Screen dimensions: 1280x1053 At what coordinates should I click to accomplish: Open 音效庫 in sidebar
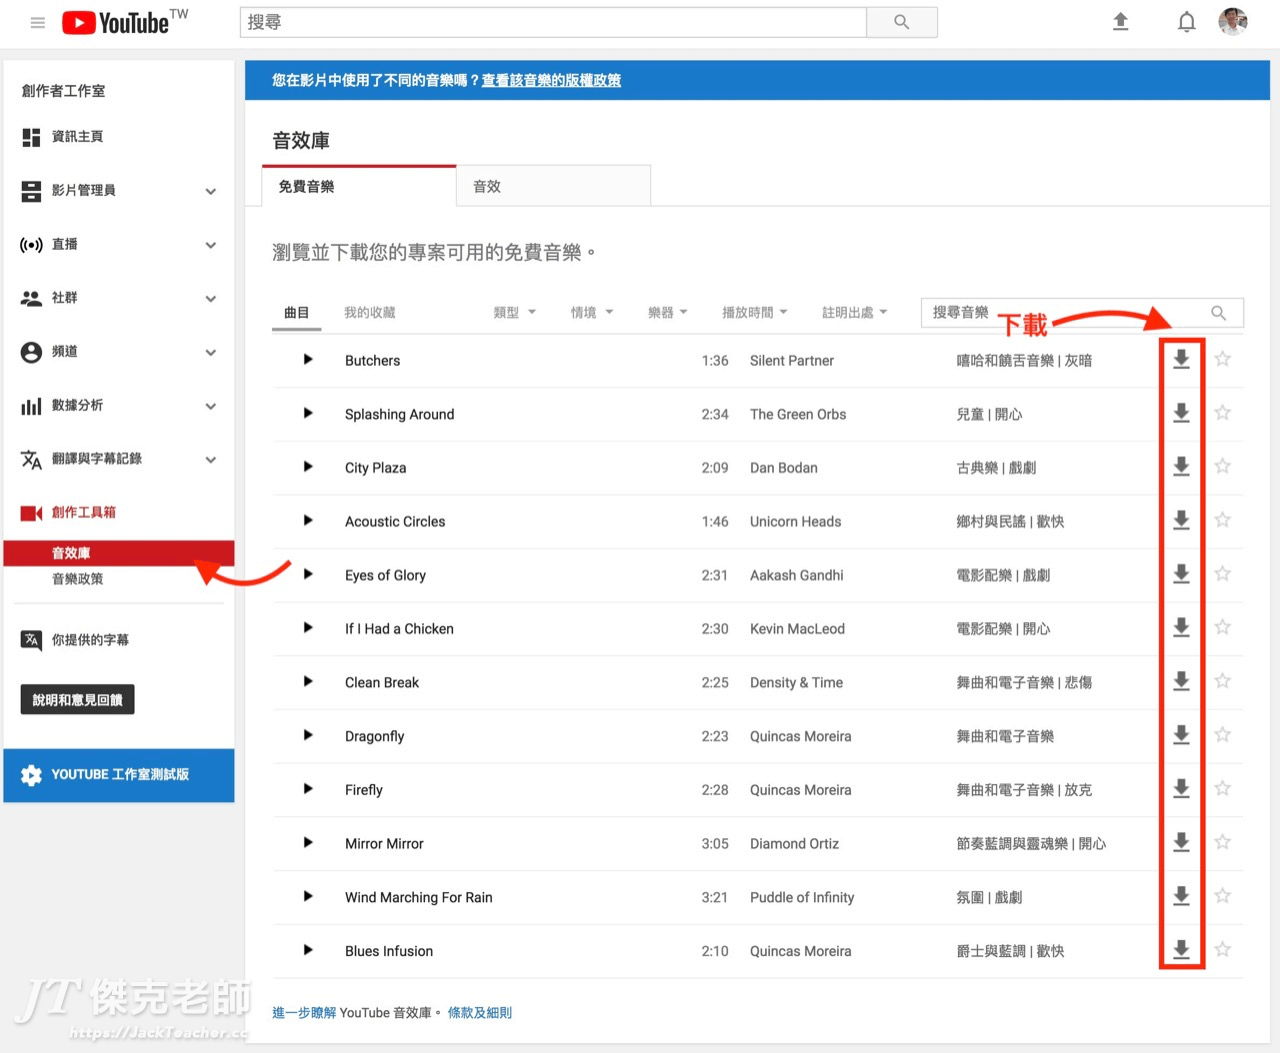[x=119, y=553]
